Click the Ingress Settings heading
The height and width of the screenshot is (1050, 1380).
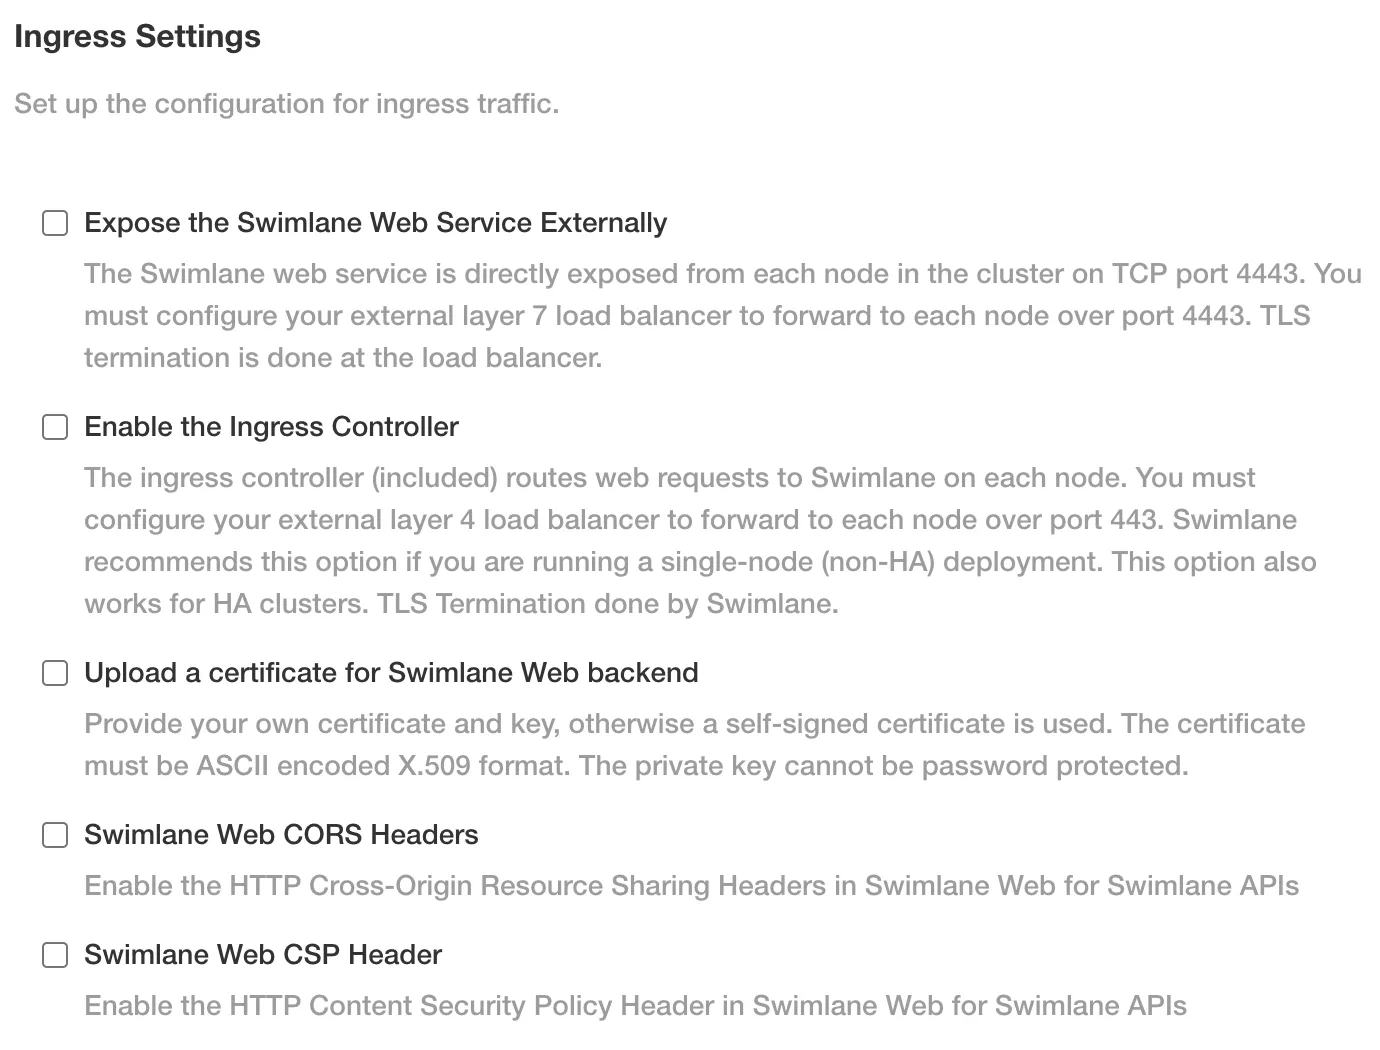tap(138, 37)
